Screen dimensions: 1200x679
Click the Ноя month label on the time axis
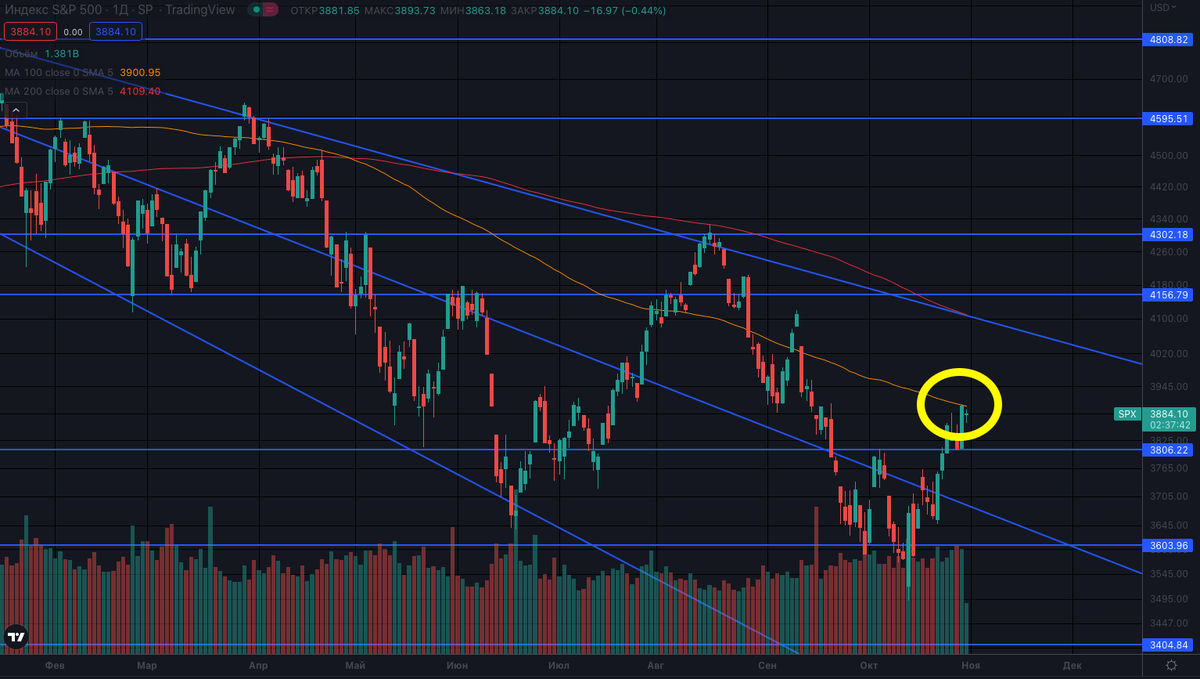tap(970, 664)
